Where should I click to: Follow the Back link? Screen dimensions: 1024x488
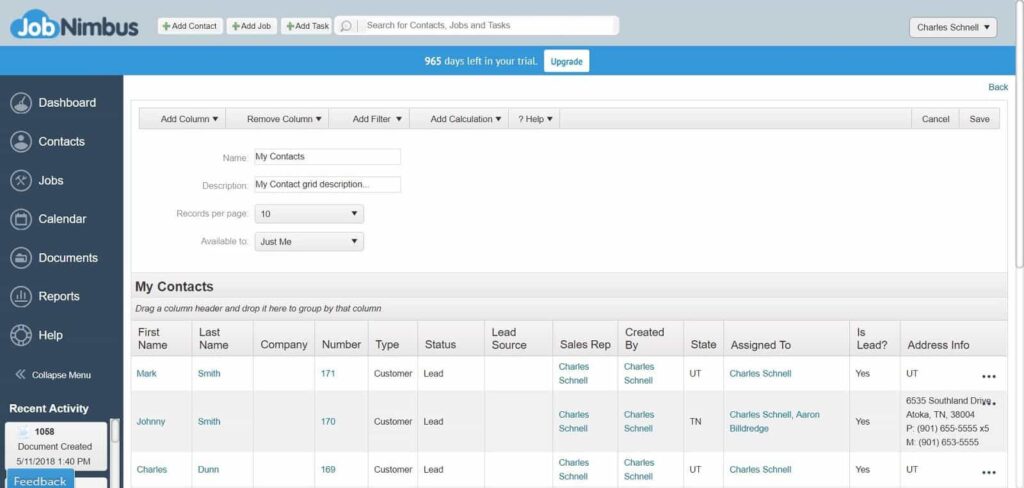[998, 87]
